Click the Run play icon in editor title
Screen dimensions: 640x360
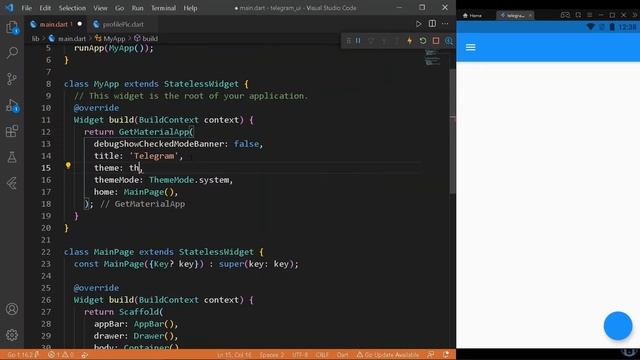pos(419,24)
